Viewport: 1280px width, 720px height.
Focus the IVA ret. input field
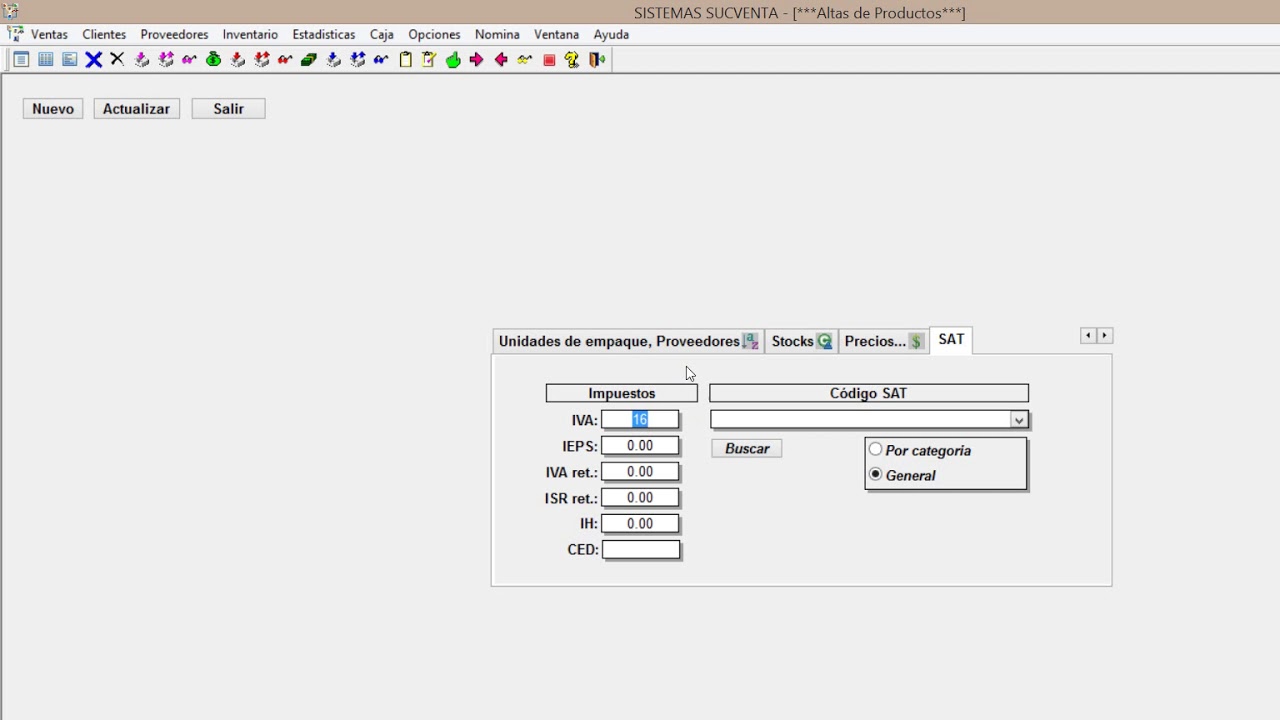[x=640, y=472]
